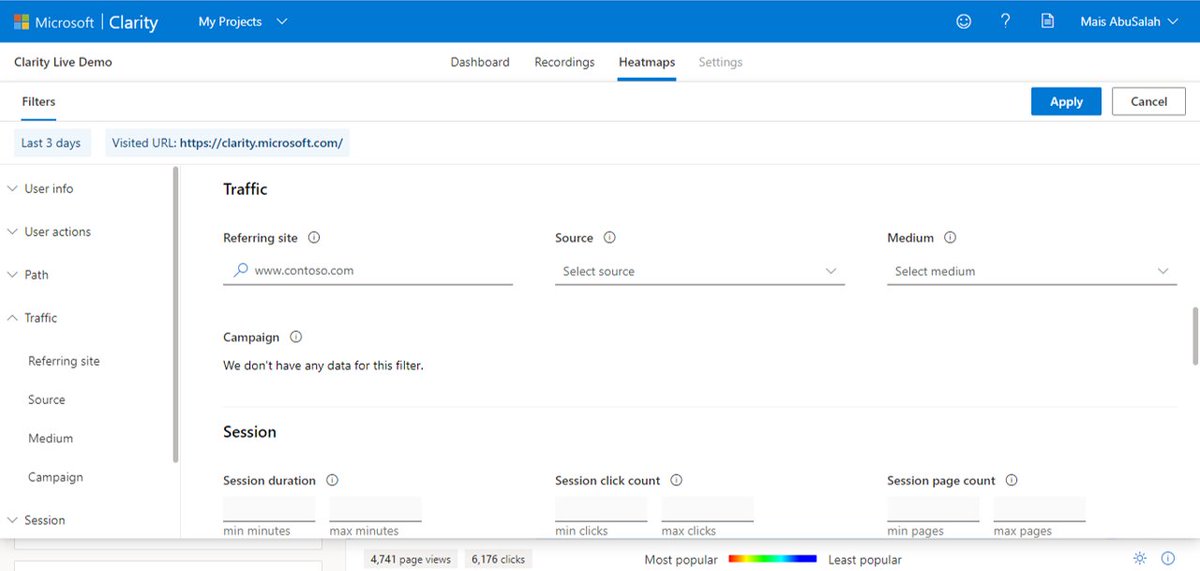The width and height of the screenshot is (1200, 571).
Task: Click info icon next to Session click count
Action: (676, 480)
